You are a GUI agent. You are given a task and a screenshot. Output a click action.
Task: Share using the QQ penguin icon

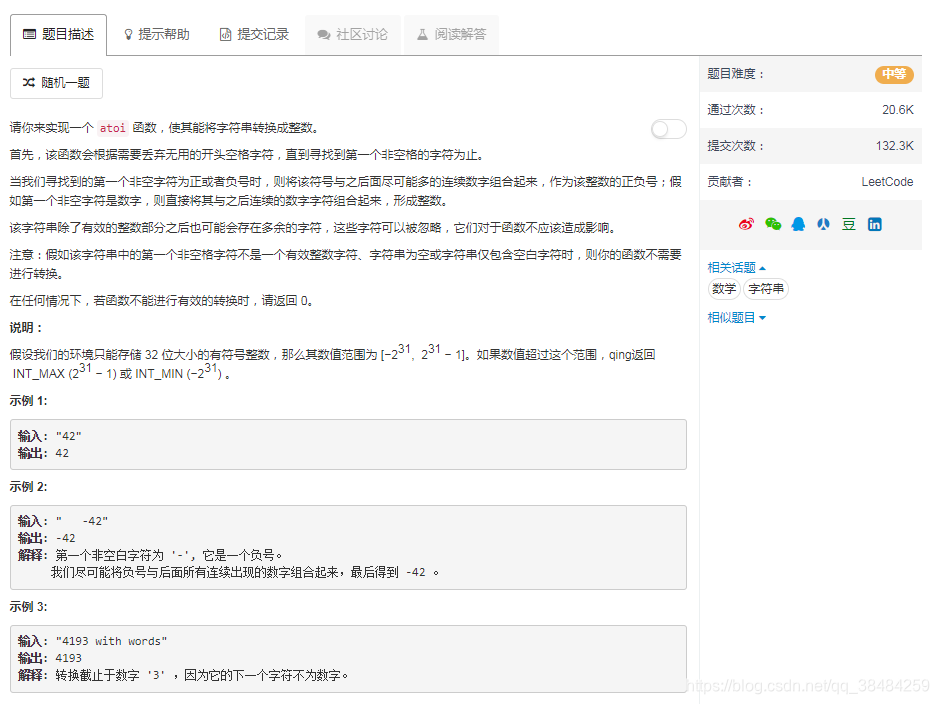click(798, 224)
